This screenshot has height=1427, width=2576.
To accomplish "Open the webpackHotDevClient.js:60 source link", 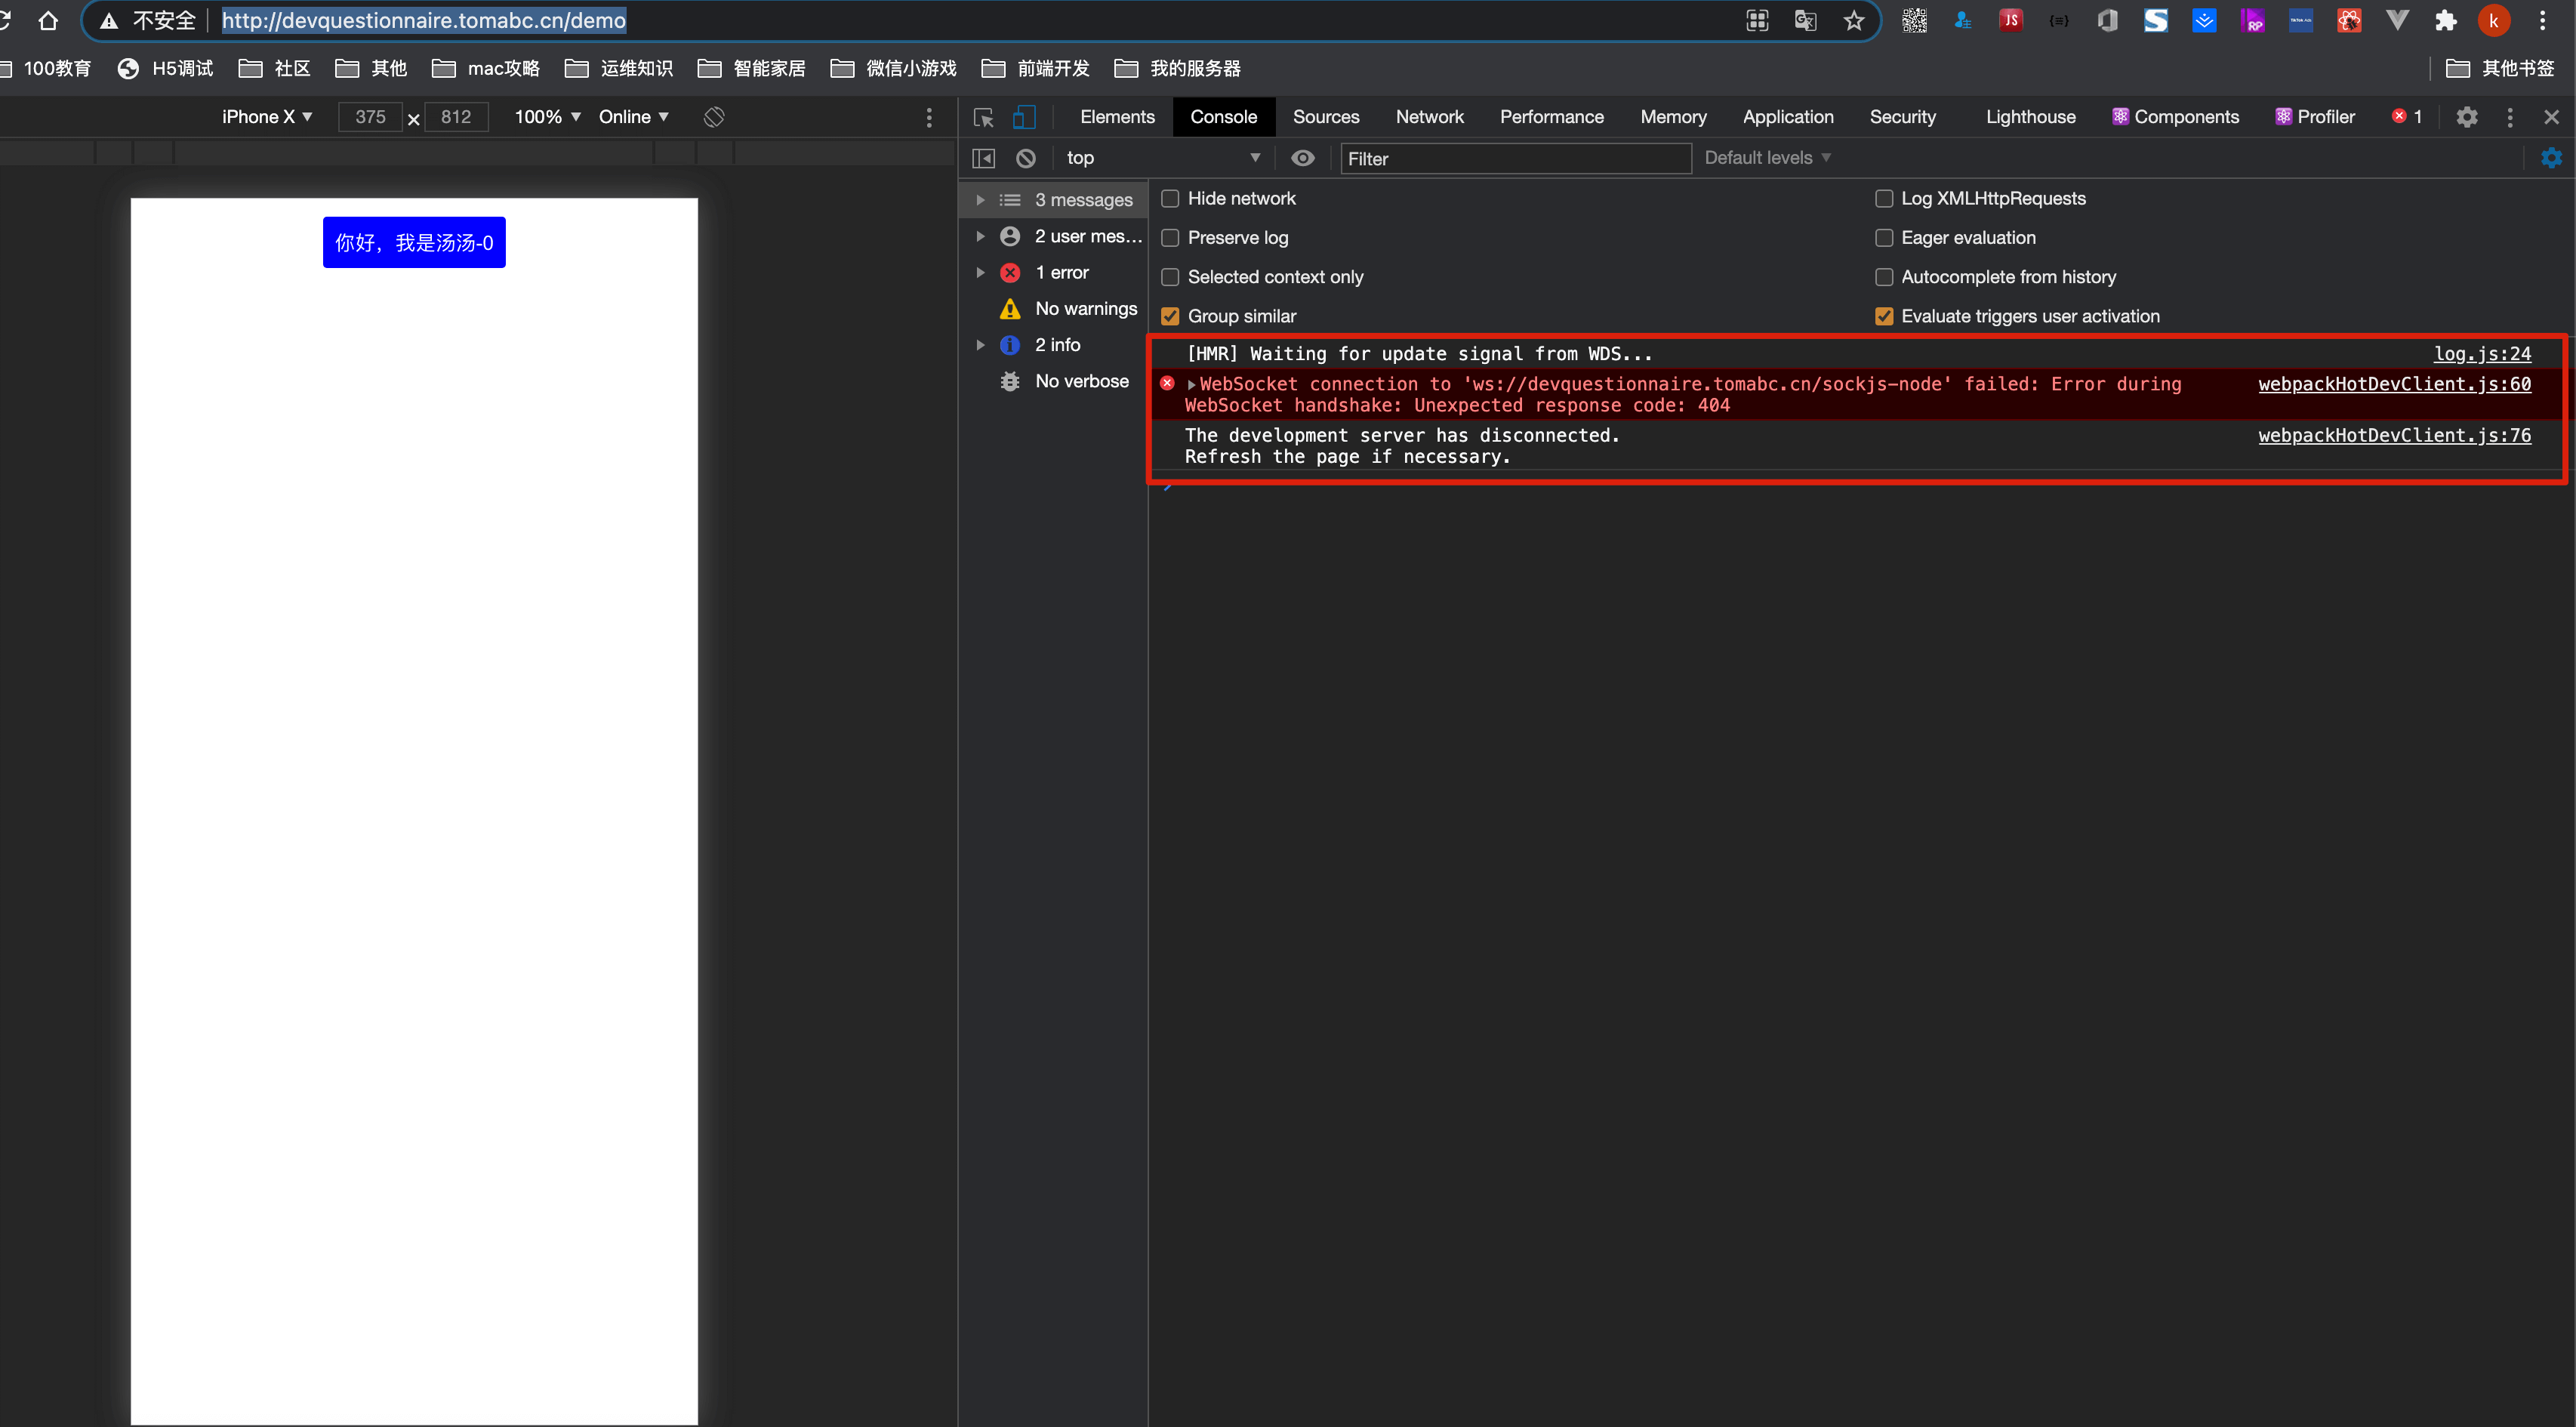I will click(x=2393, y=384).
